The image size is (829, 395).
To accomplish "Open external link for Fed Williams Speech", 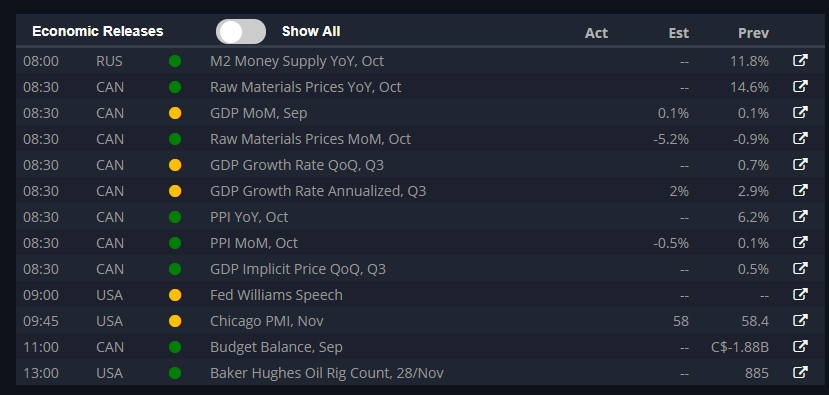I will click(800, 295).
